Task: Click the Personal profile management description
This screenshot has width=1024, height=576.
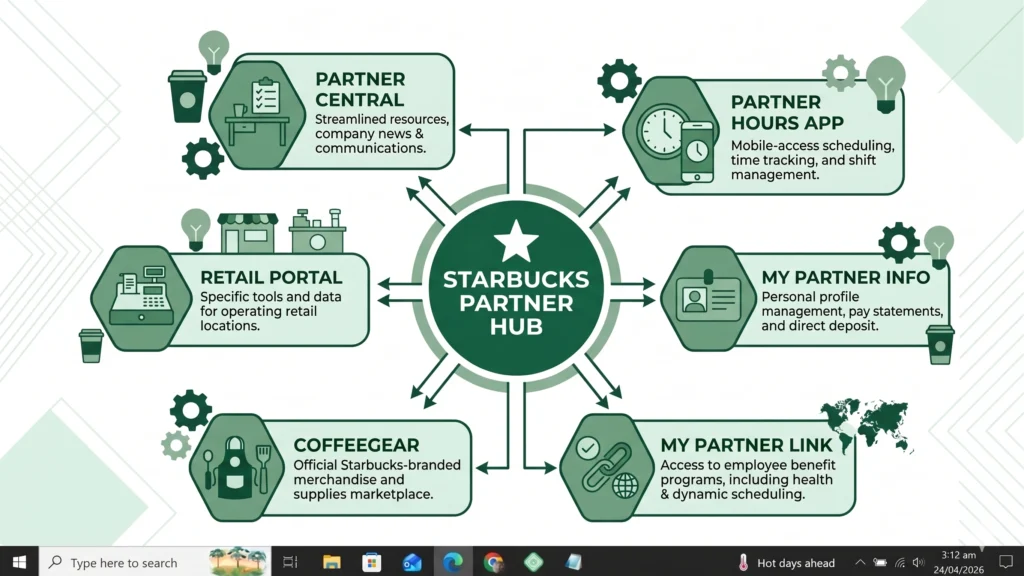Action: tap(852, 311)
